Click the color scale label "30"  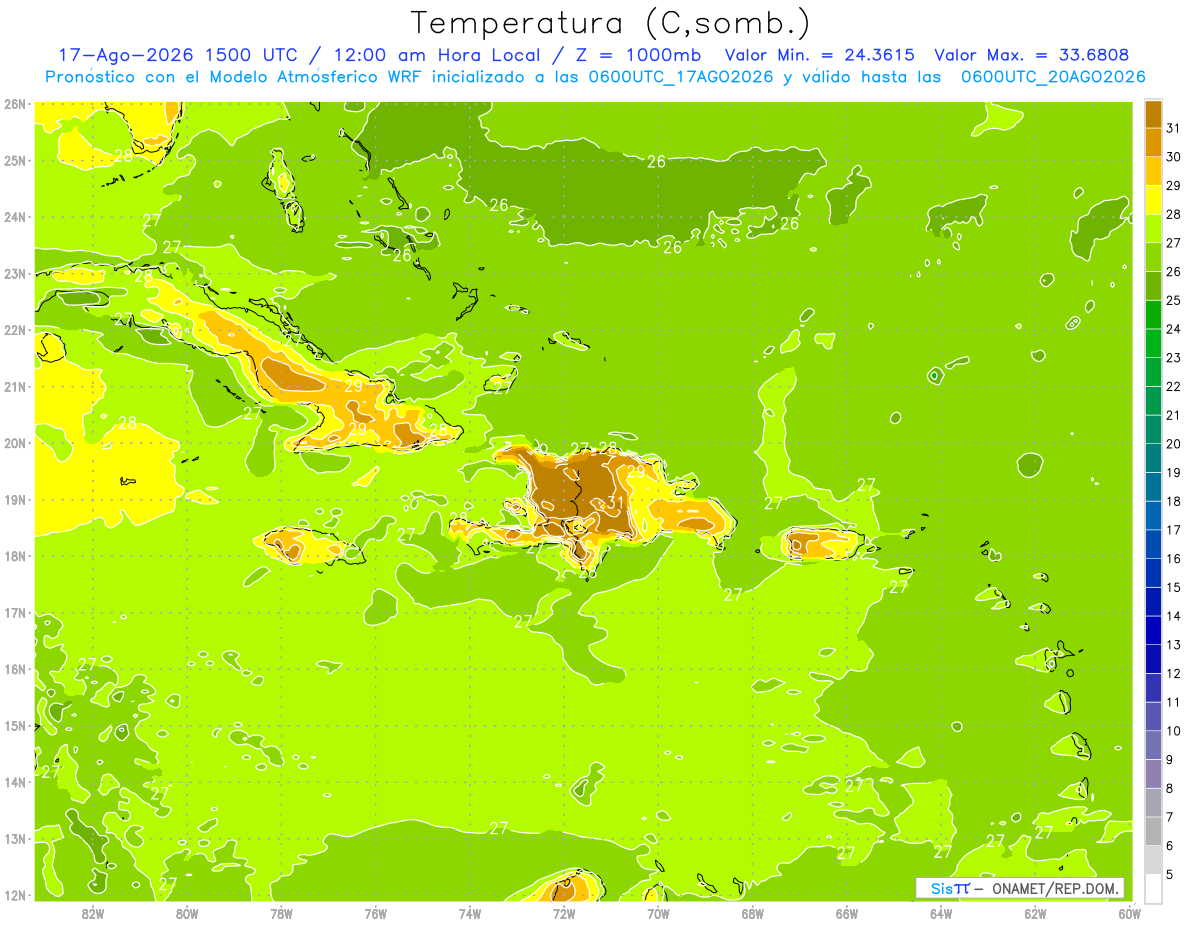coord(1174,157)
